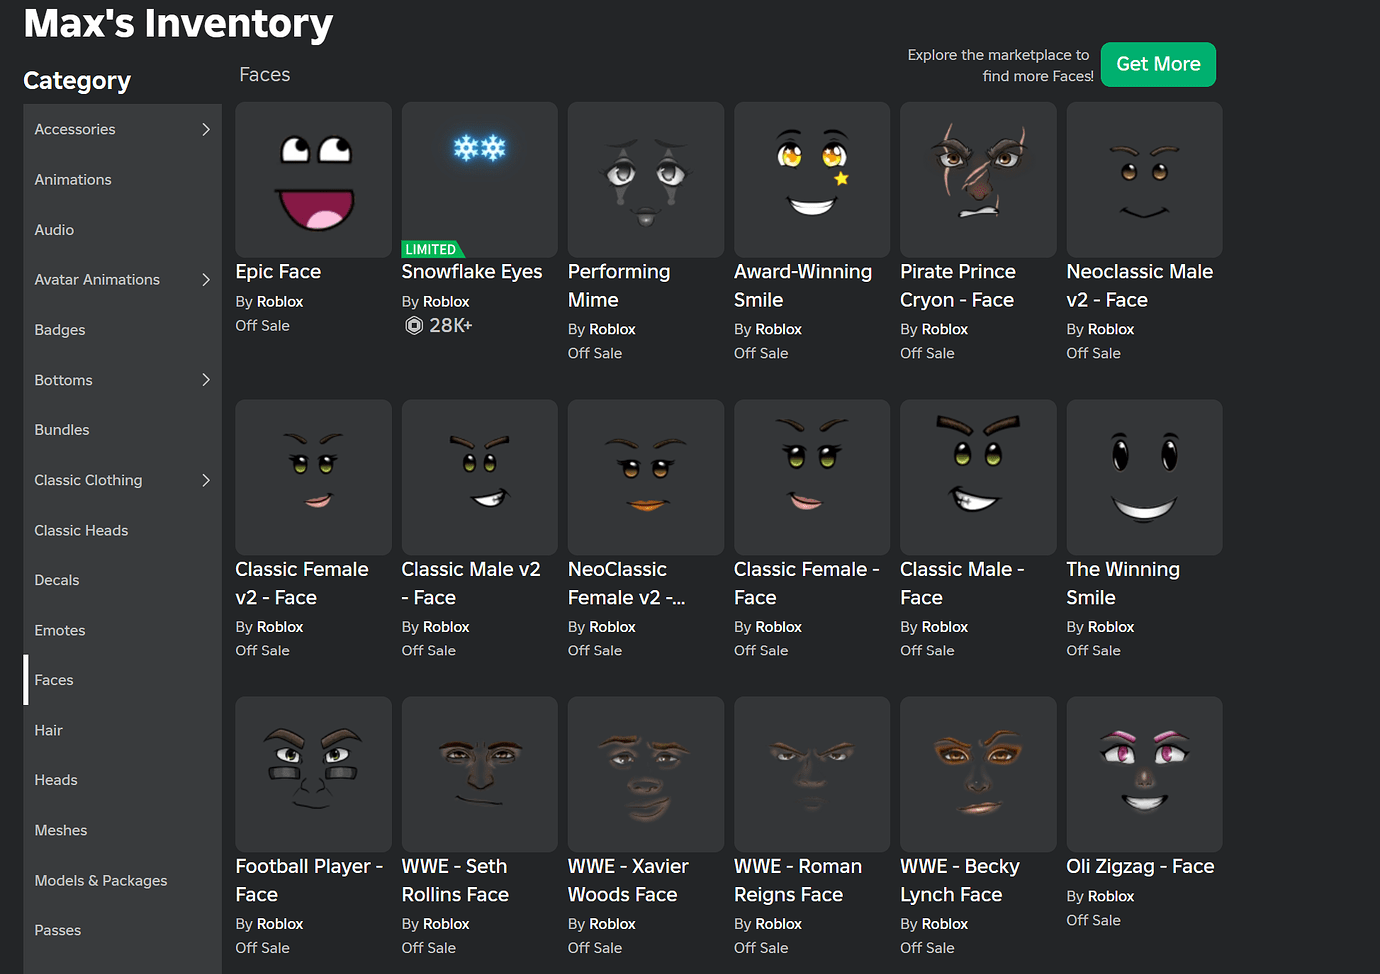The width and height of the screenshot is (1380, 974).
Task: Open the Performing Mime face
Action: coord(645,179)
